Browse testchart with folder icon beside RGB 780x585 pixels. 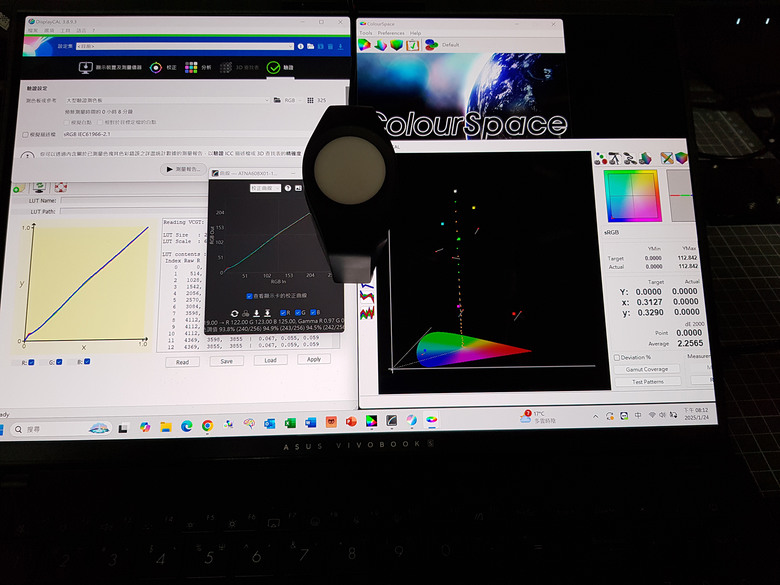click(x=277, y=100)
